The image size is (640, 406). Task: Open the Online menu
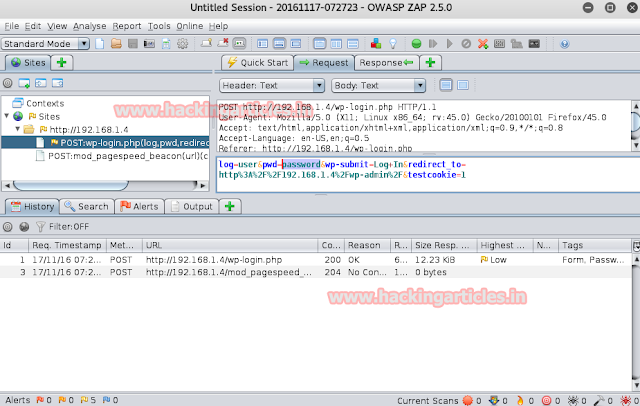tap(189, 26)
